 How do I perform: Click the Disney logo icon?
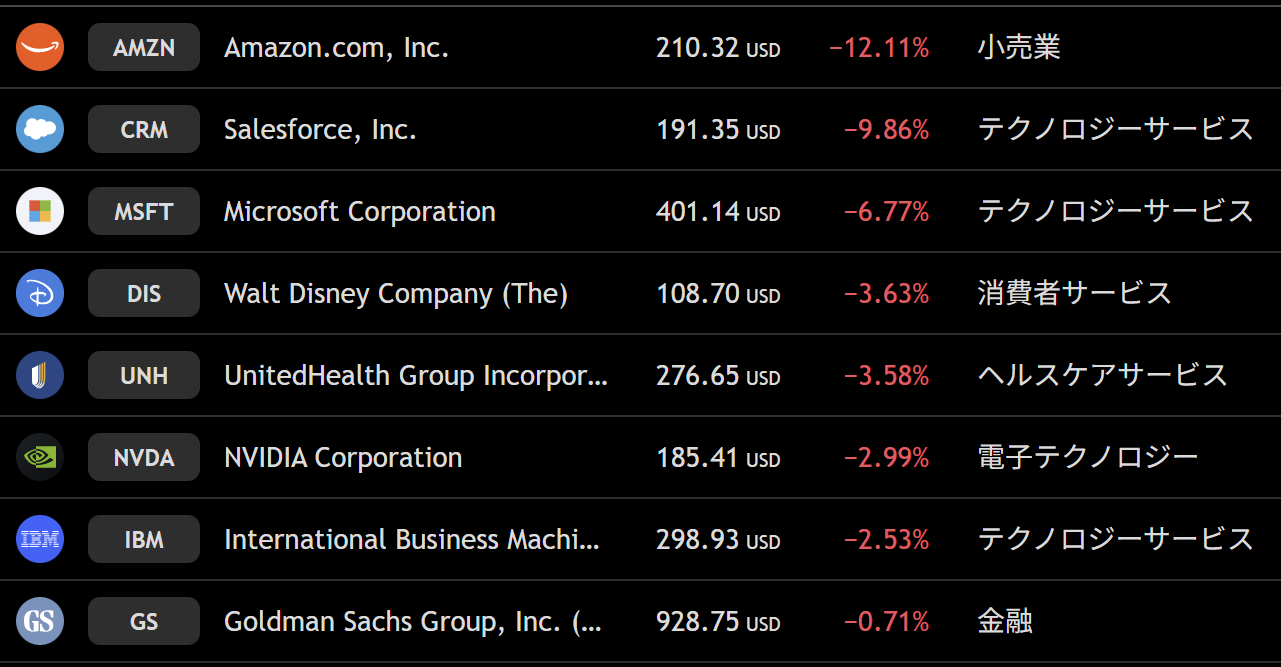40,293
